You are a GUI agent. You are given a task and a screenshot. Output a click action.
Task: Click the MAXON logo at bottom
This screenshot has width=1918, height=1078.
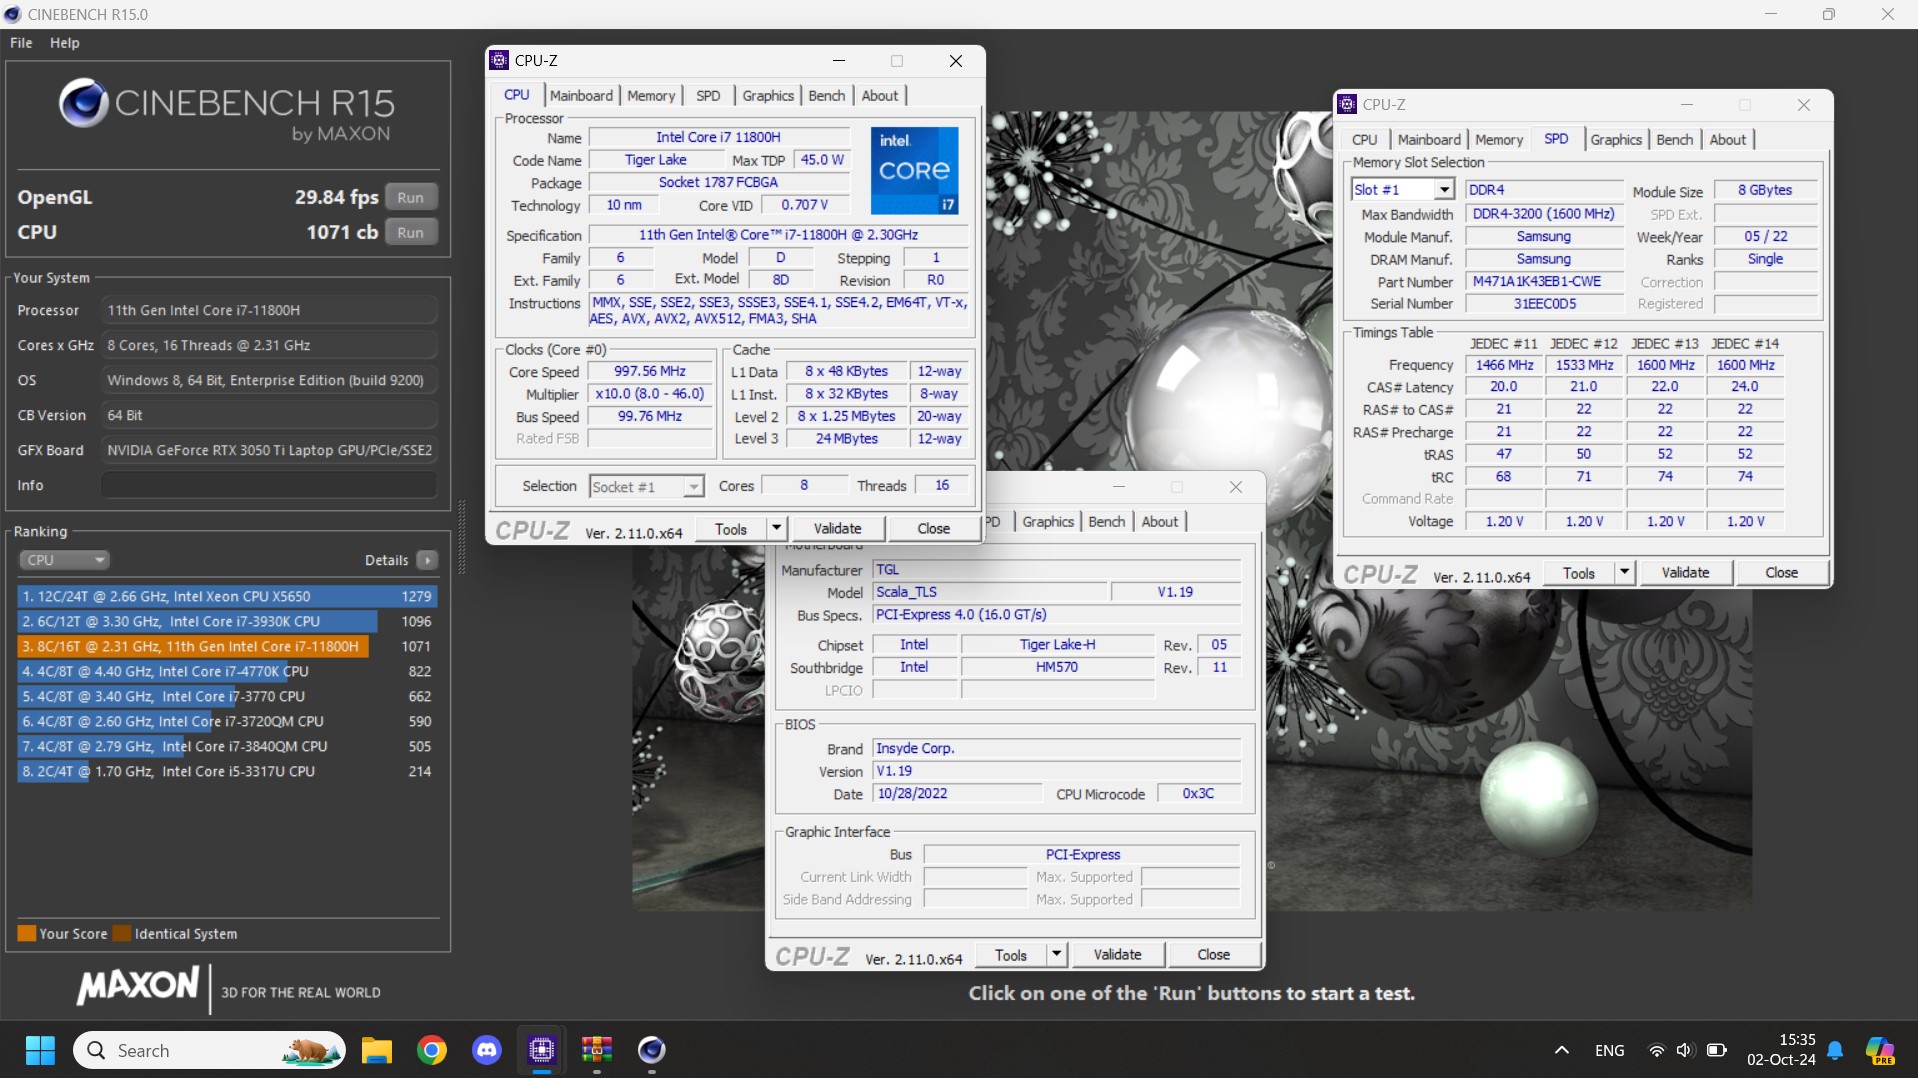tap(138, 986)
